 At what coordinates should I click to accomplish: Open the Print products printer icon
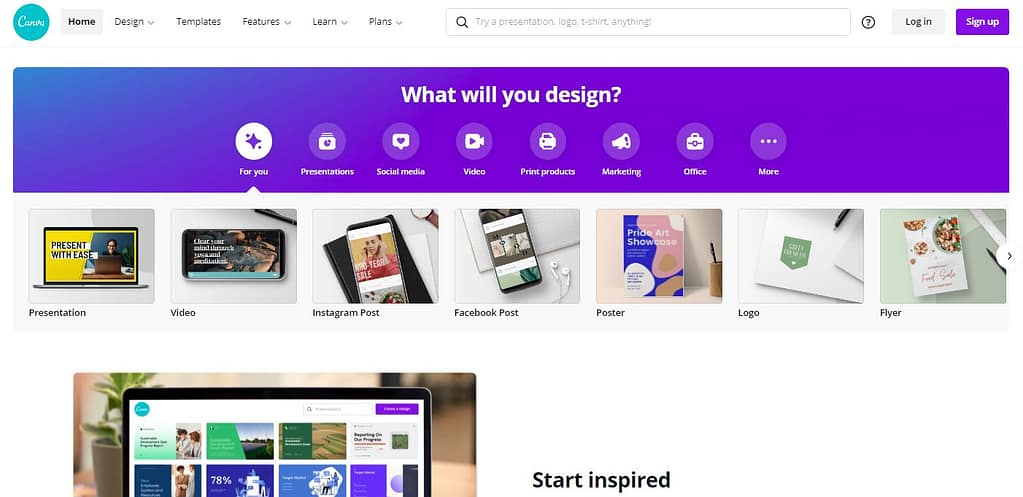click(547, 141)
